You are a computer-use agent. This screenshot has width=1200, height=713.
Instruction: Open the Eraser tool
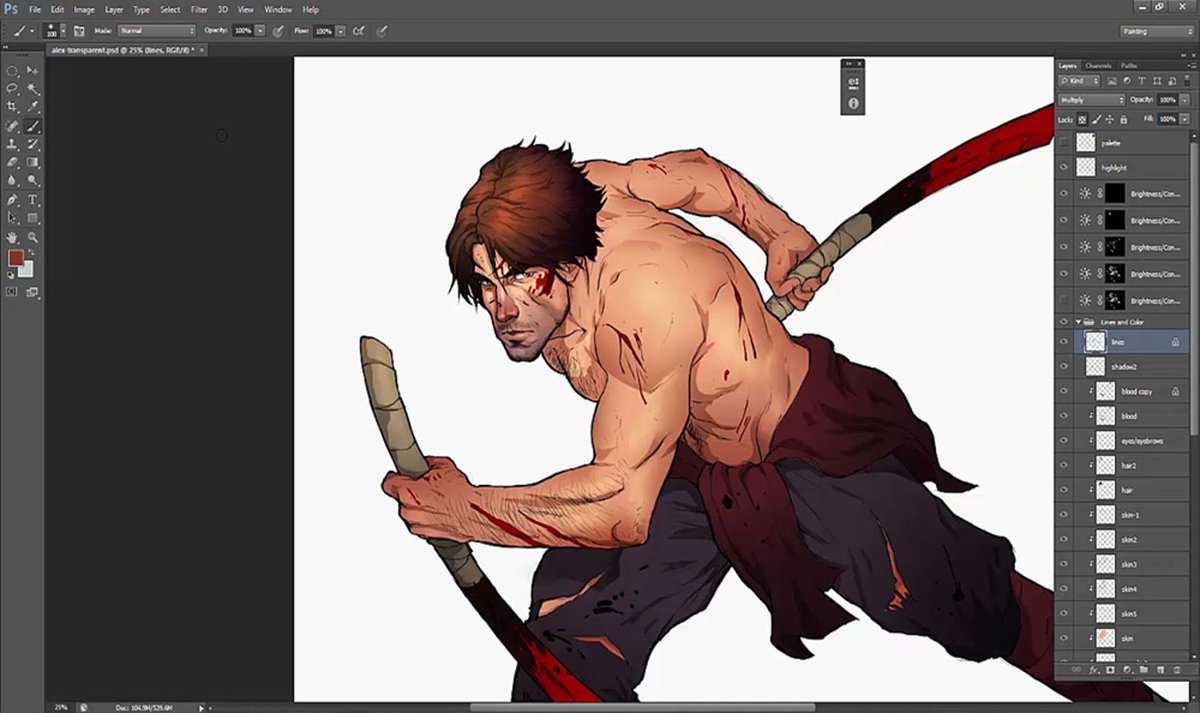pos(12,162)
